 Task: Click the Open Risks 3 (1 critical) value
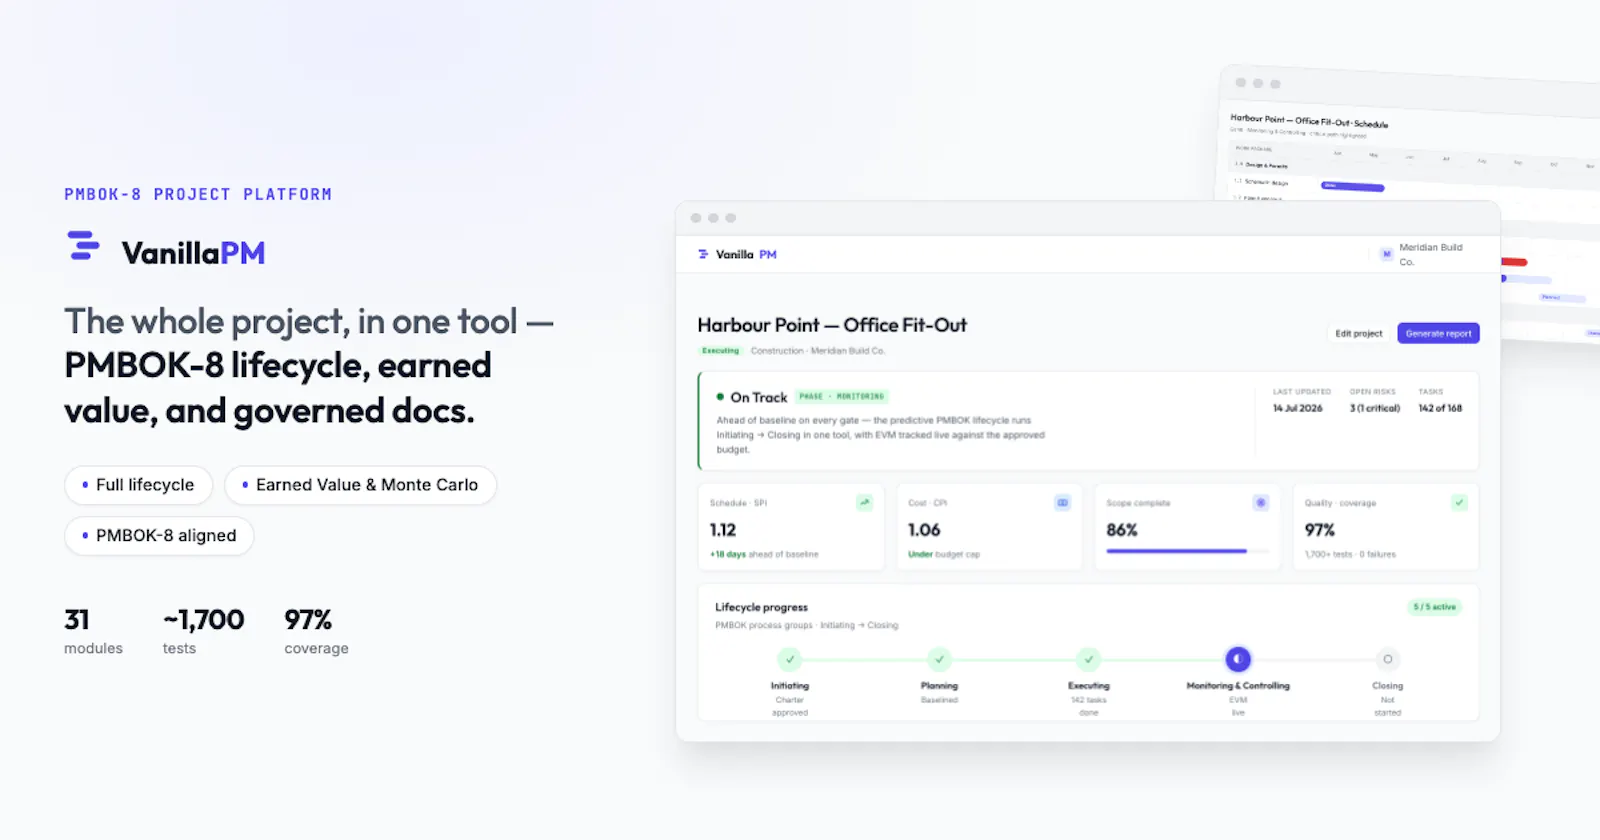[1375, 408]
